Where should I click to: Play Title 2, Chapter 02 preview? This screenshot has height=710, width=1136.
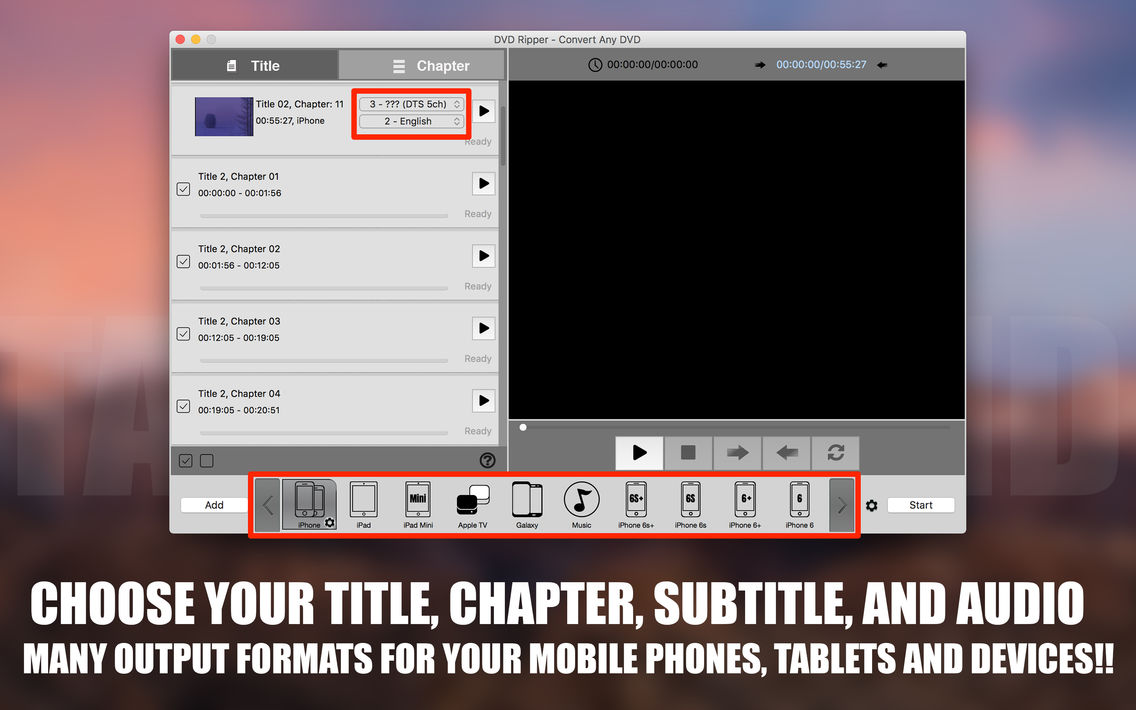tap(484, 256)
